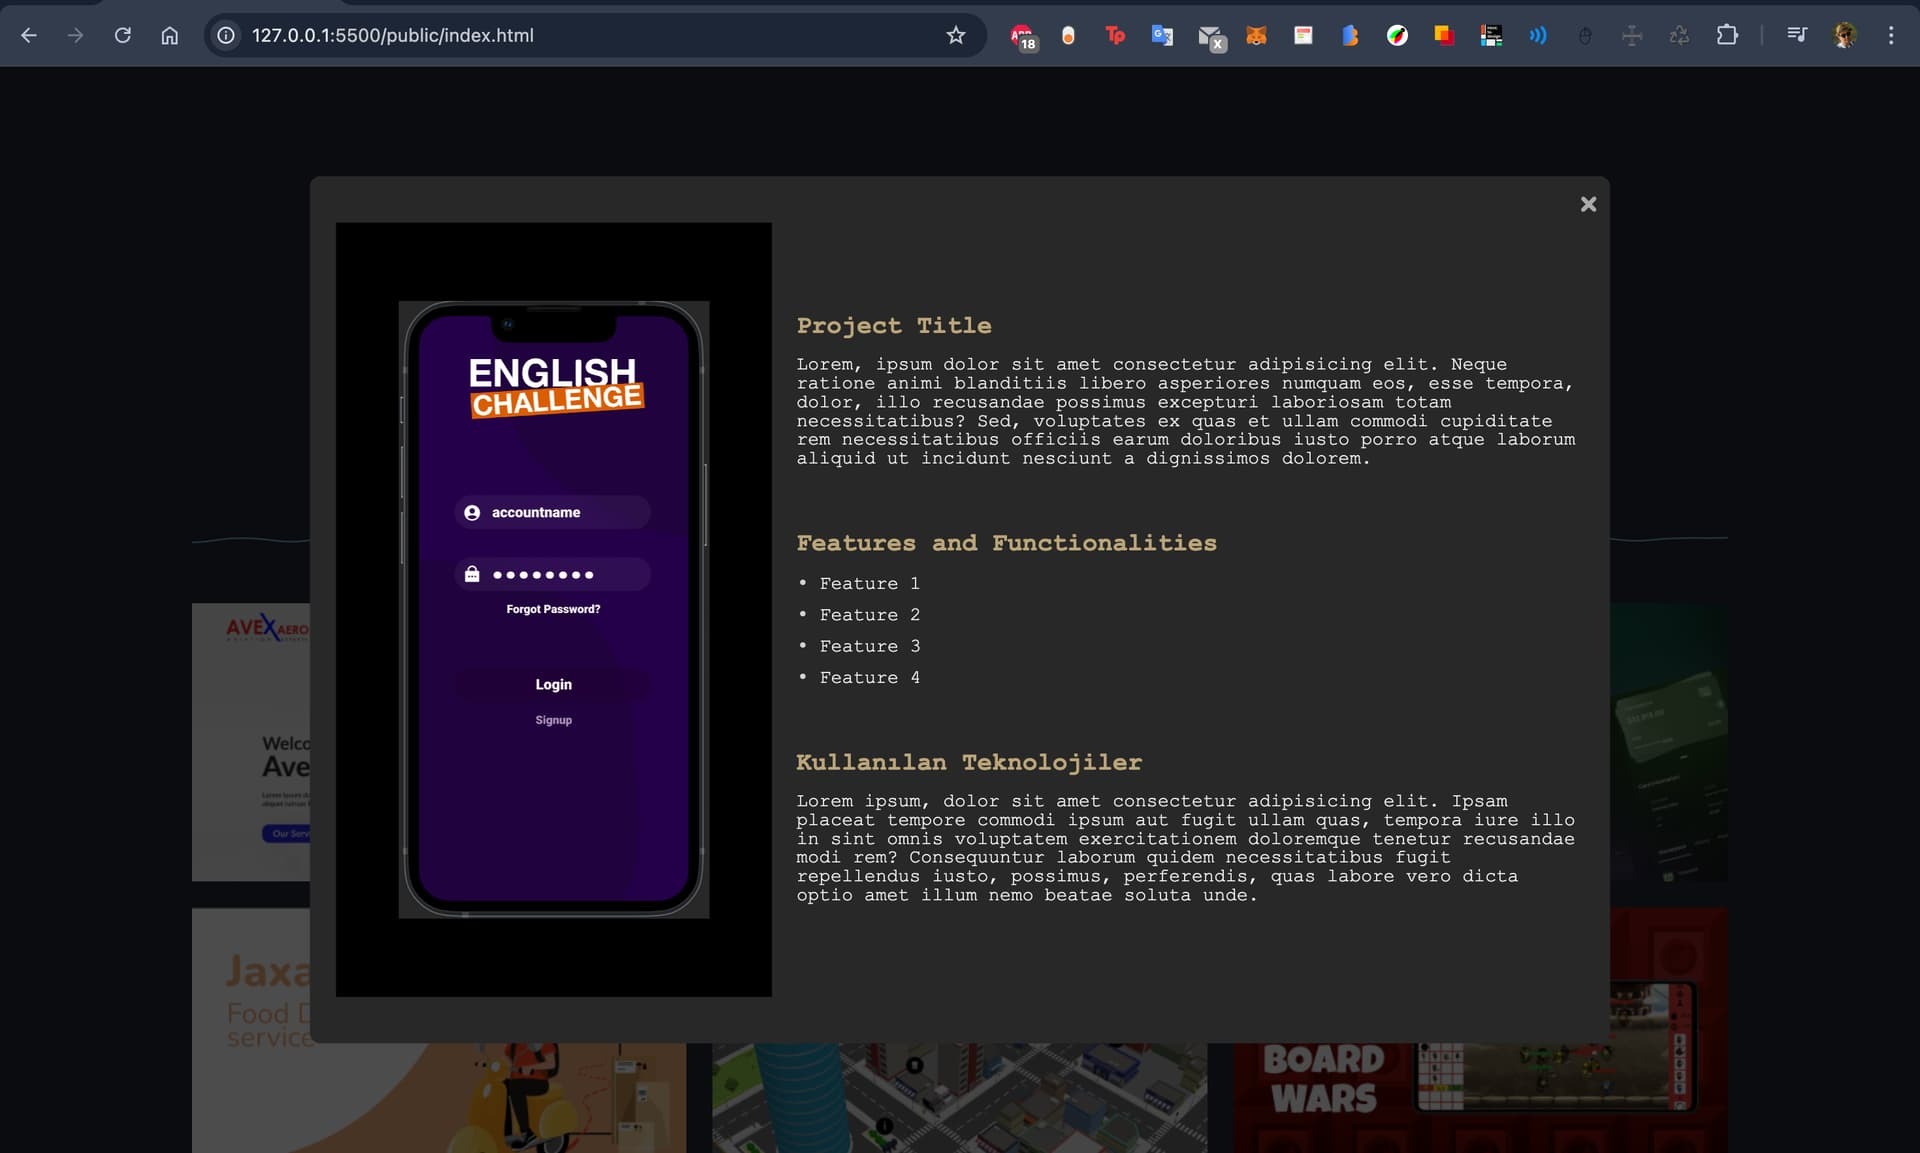
Task: Open the MetaMask fox extension
Action: (1256, 36)
